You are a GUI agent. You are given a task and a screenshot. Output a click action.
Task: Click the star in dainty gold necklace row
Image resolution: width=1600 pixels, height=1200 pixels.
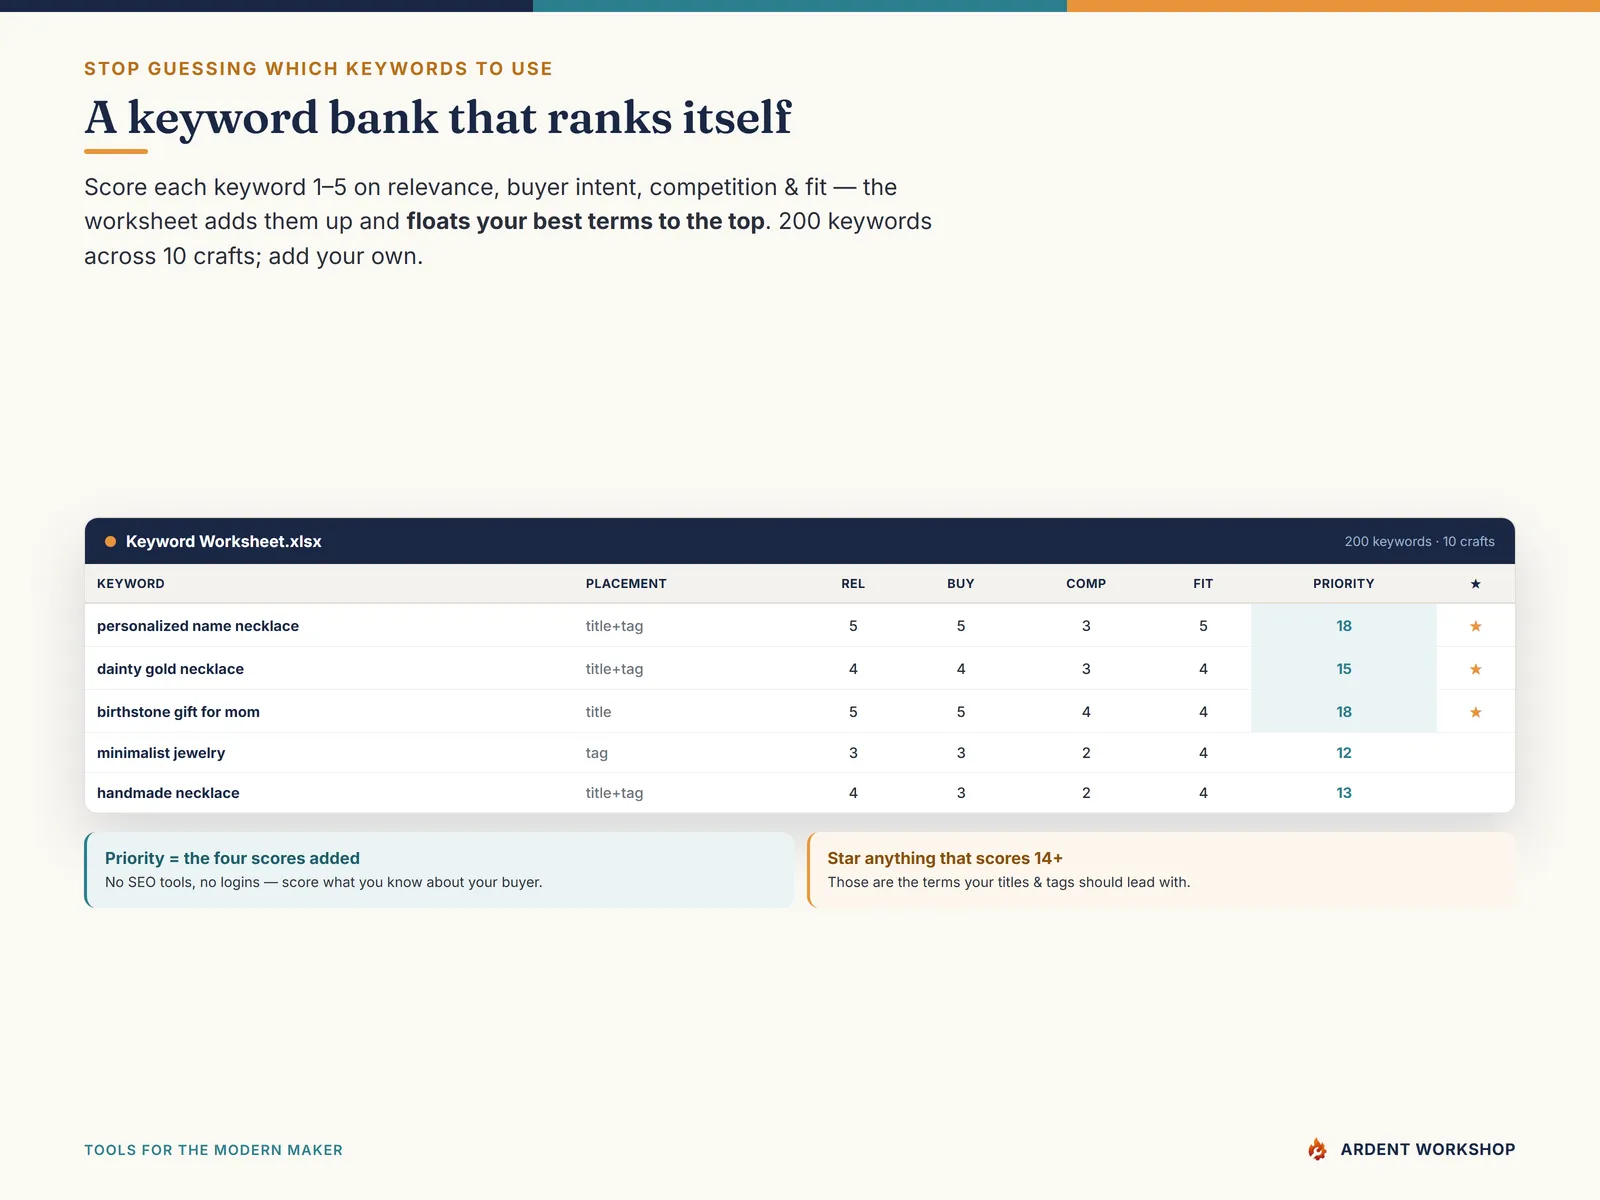point(1475,669)
